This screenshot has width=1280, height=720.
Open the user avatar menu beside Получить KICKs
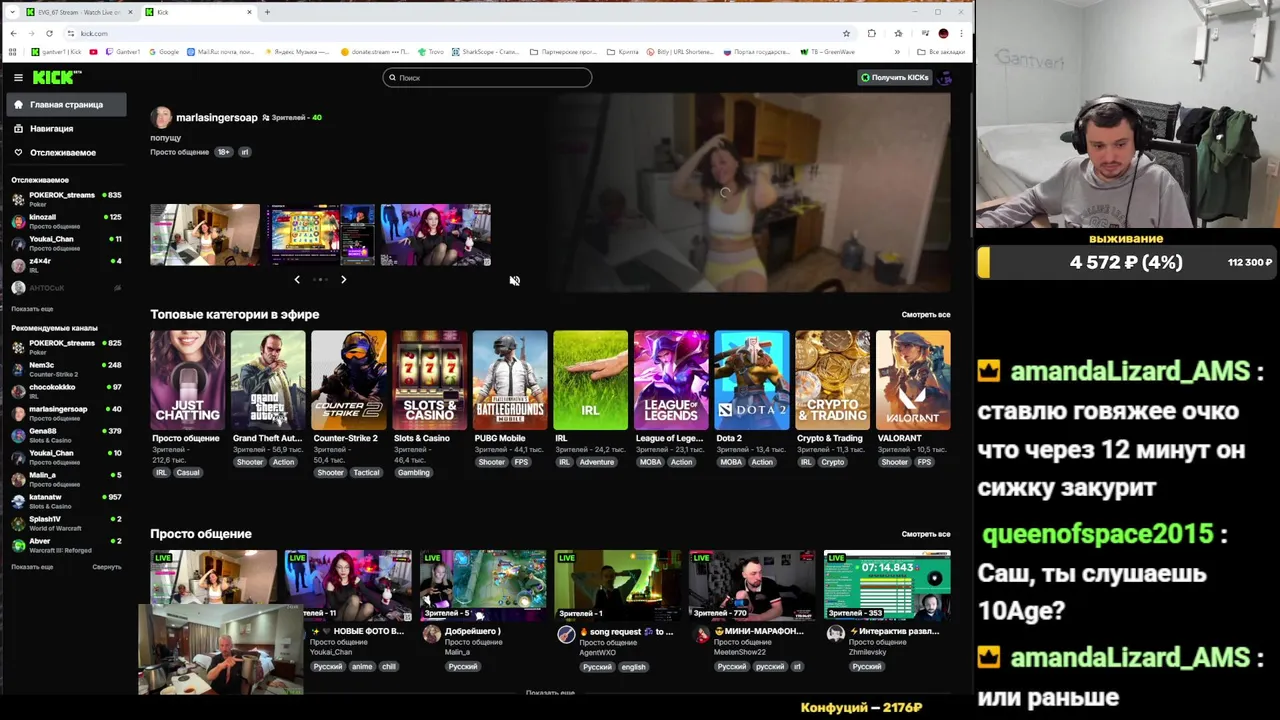click(944, 77)
